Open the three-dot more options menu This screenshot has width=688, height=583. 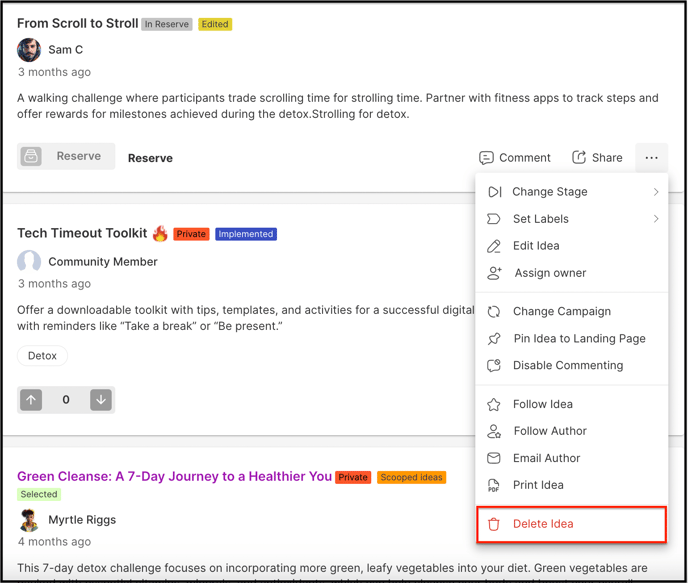pos(651,158)
